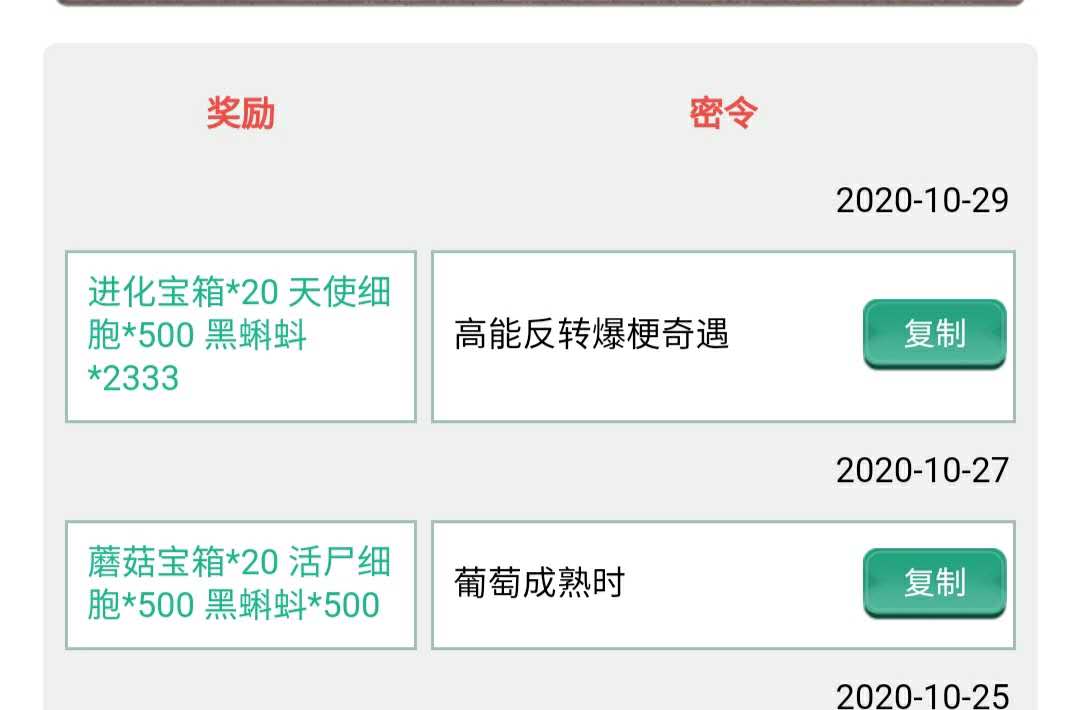Select the 2020-10-29 date label
1080x710 pixels.
pos(921,200)
